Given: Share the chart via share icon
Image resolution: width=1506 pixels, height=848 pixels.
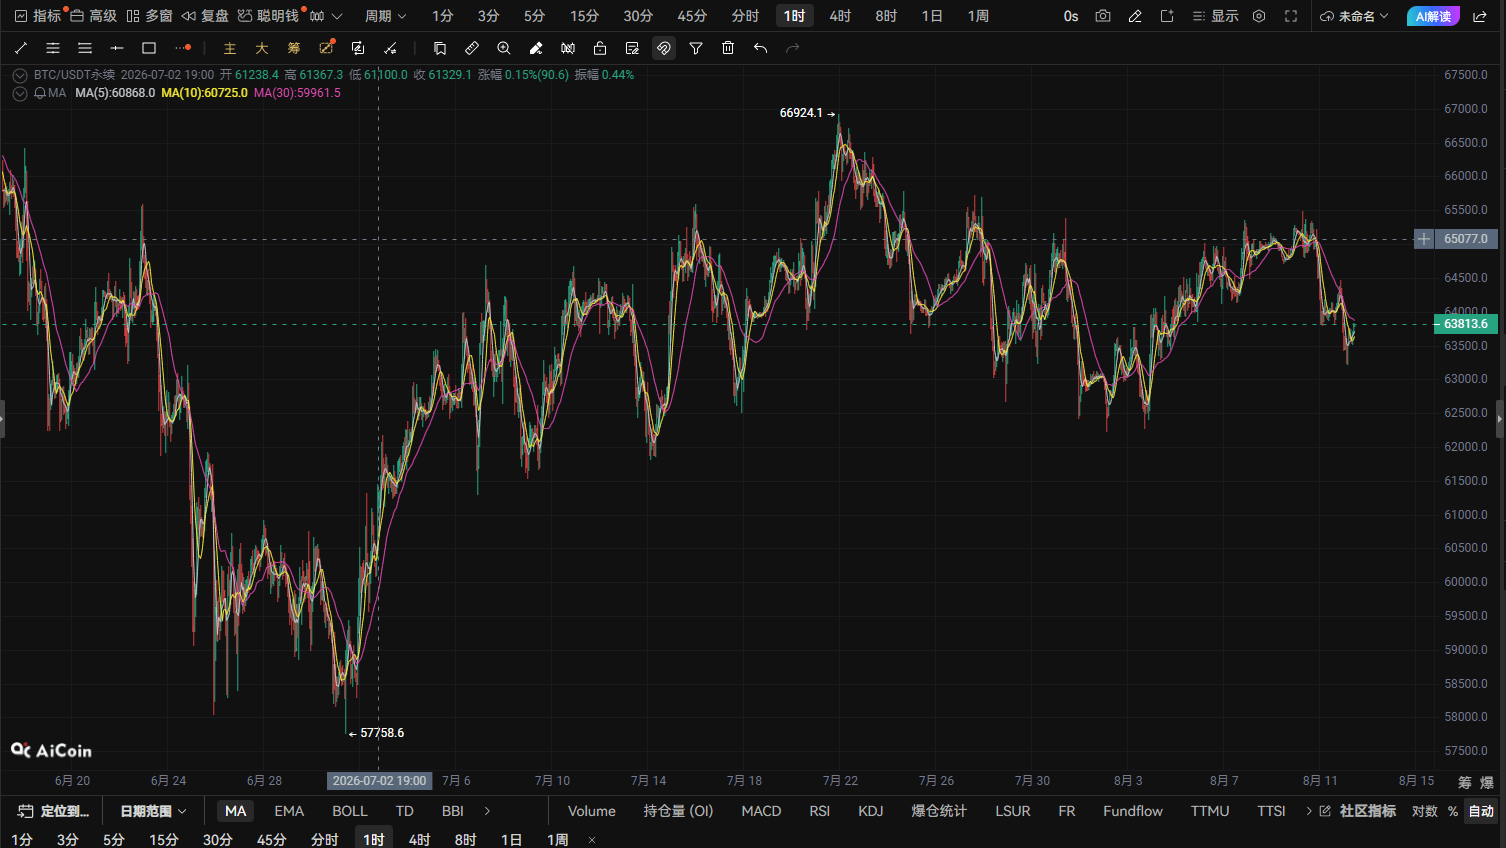Looking at the screenshot, I should pos(1480,16).
